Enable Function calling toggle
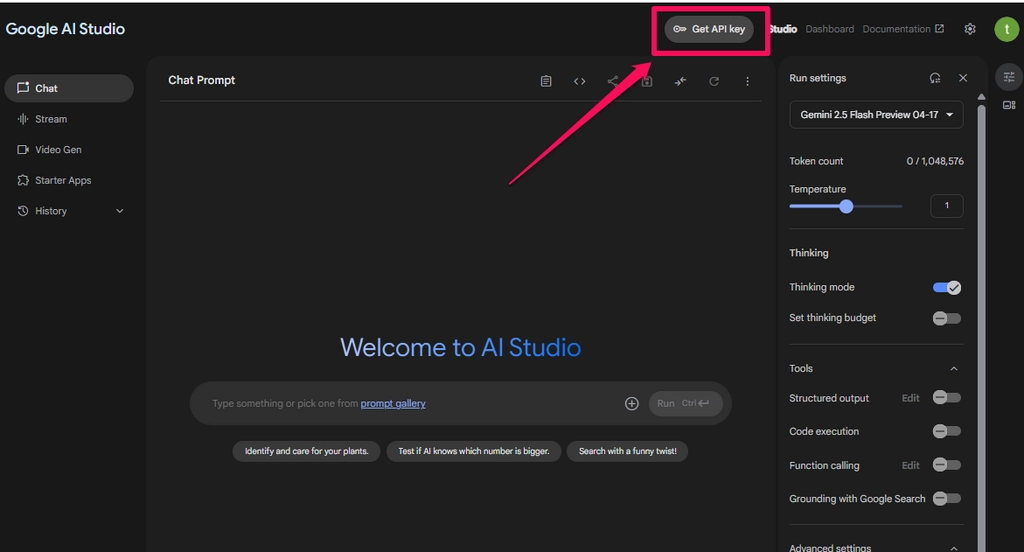Viewport: 1024px width, 552px height. click(946, 465)
